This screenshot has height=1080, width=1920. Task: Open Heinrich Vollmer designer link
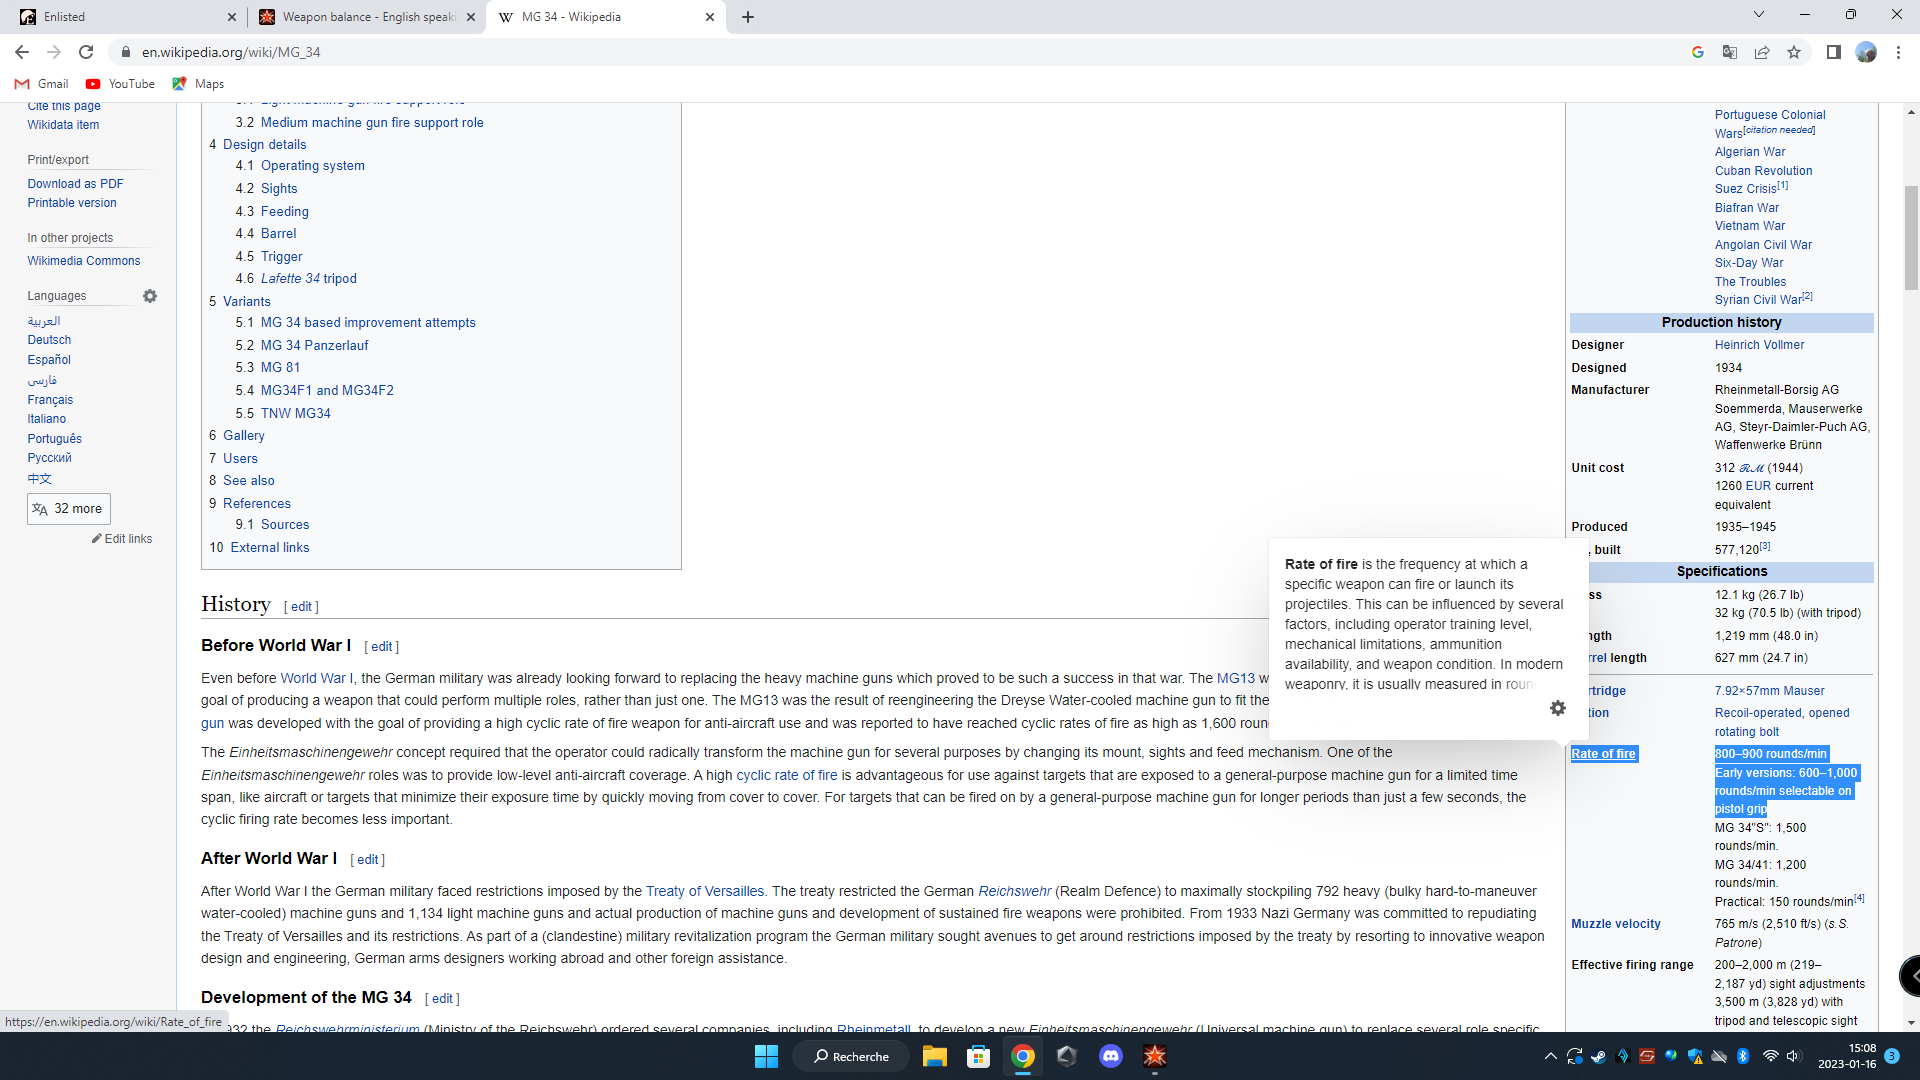click(x=1760, y=345)
